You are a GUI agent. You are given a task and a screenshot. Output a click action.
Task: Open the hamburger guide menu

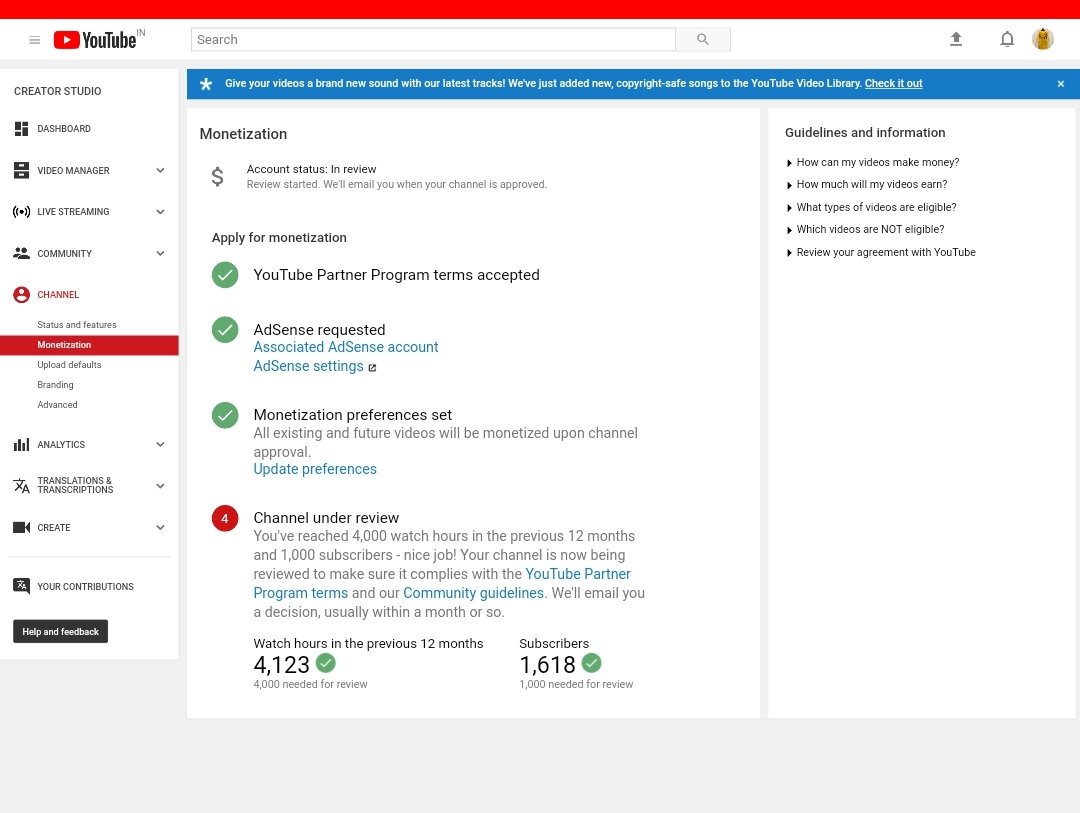click(x=34, y=40)
